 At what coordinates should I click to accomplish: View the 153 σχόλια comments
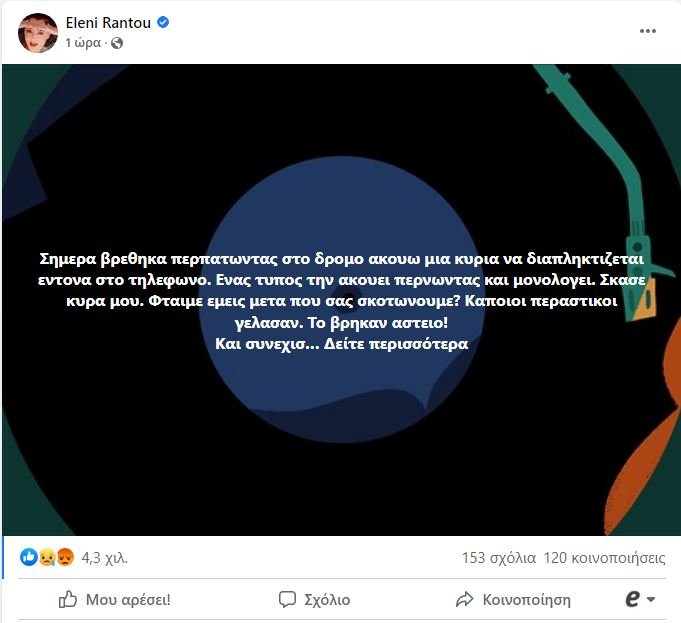click(x=499, y=558)
